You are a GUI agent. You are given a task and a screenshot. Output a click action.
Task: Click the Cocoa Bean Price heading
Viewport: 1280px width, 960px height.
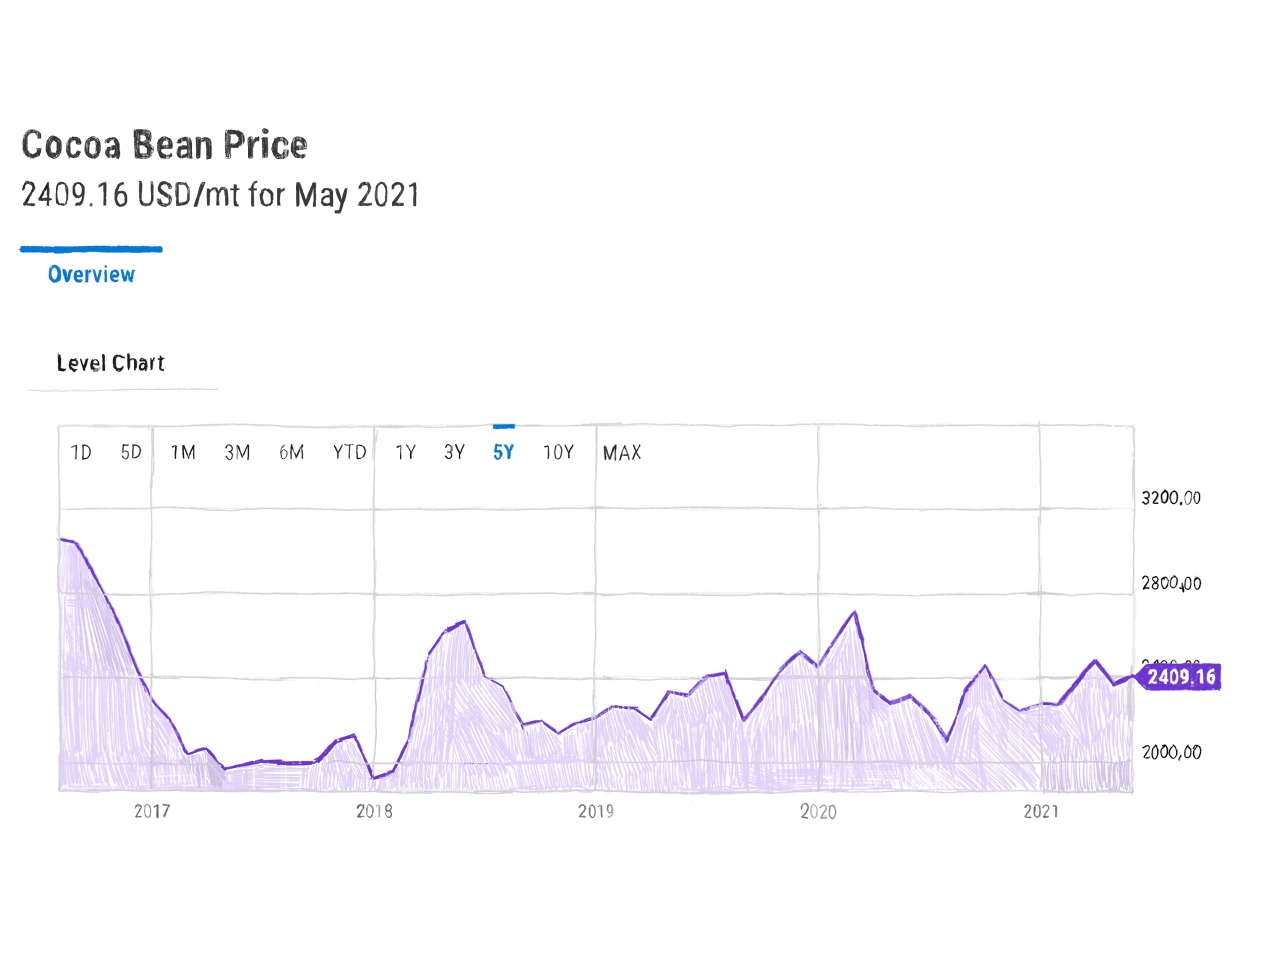[x=164, y=145]
